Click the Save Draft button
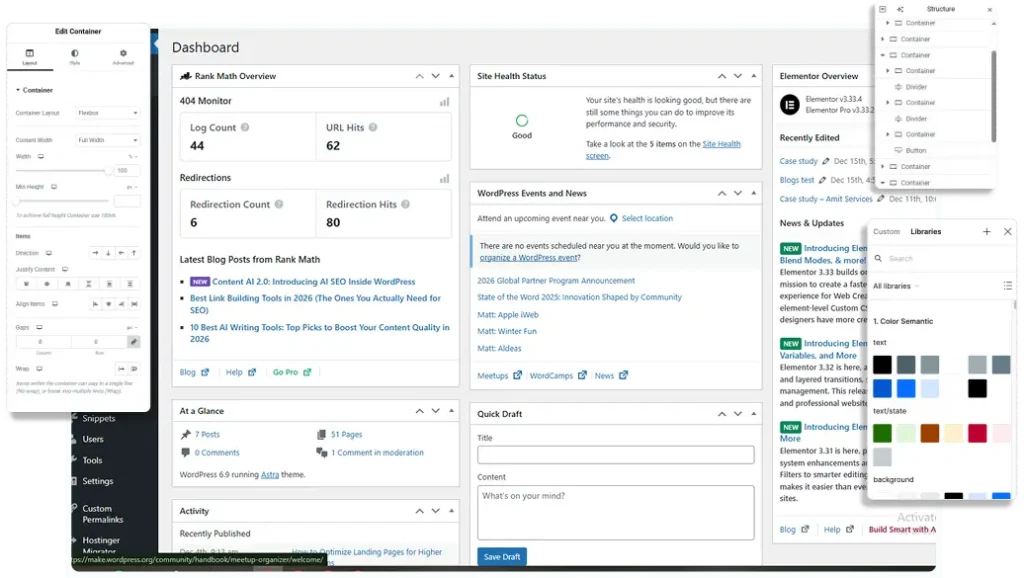Screen dimensions: 1024x578 (x=501, y=557)
